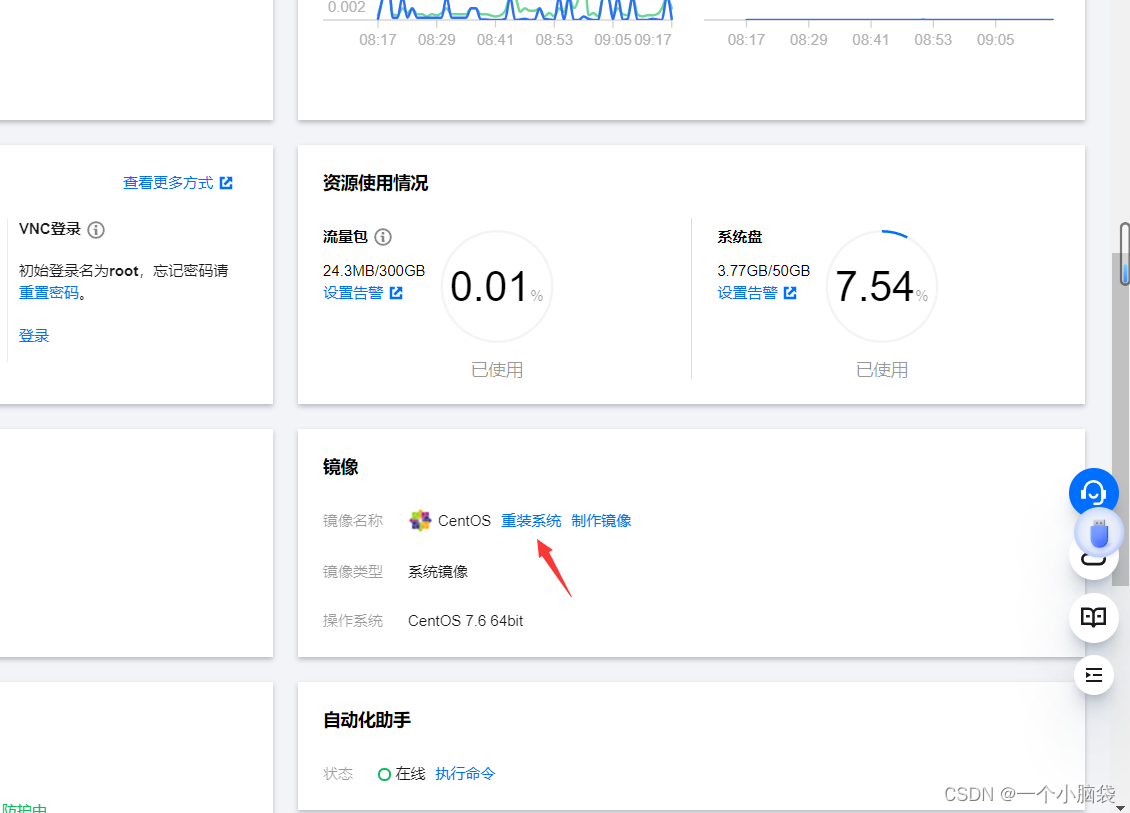
Task: Open 执行命令 in 自动化助手
Action: [465, 773]
